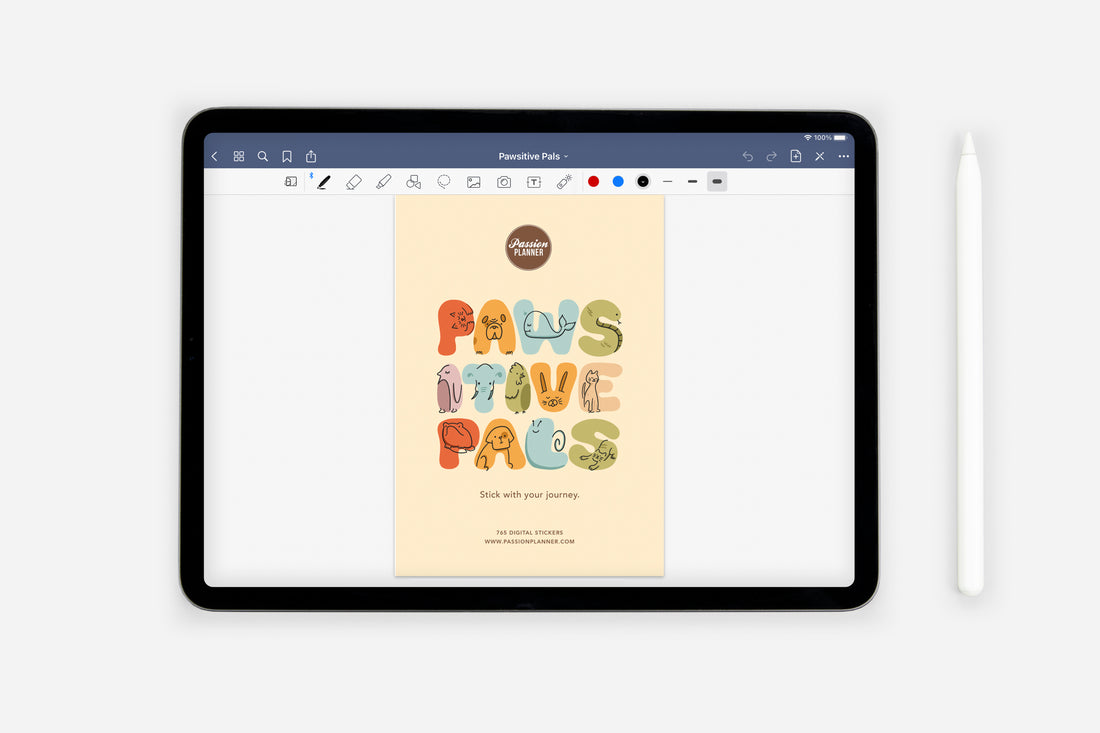This screenshot has width=1100, height=733.
Task: Bookmark the current page
Action: 287,156
